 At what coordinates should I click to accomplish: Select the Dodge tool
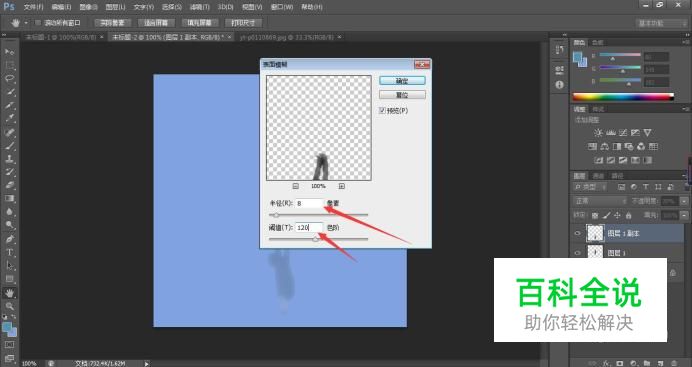pos(9,225)
